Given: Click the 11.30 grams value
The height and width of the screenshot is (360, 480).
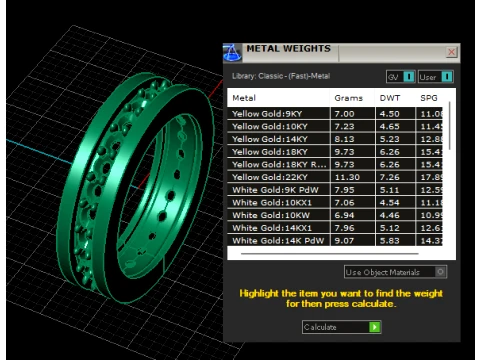Looking at the screenshot, I should [x=347, y=177].
